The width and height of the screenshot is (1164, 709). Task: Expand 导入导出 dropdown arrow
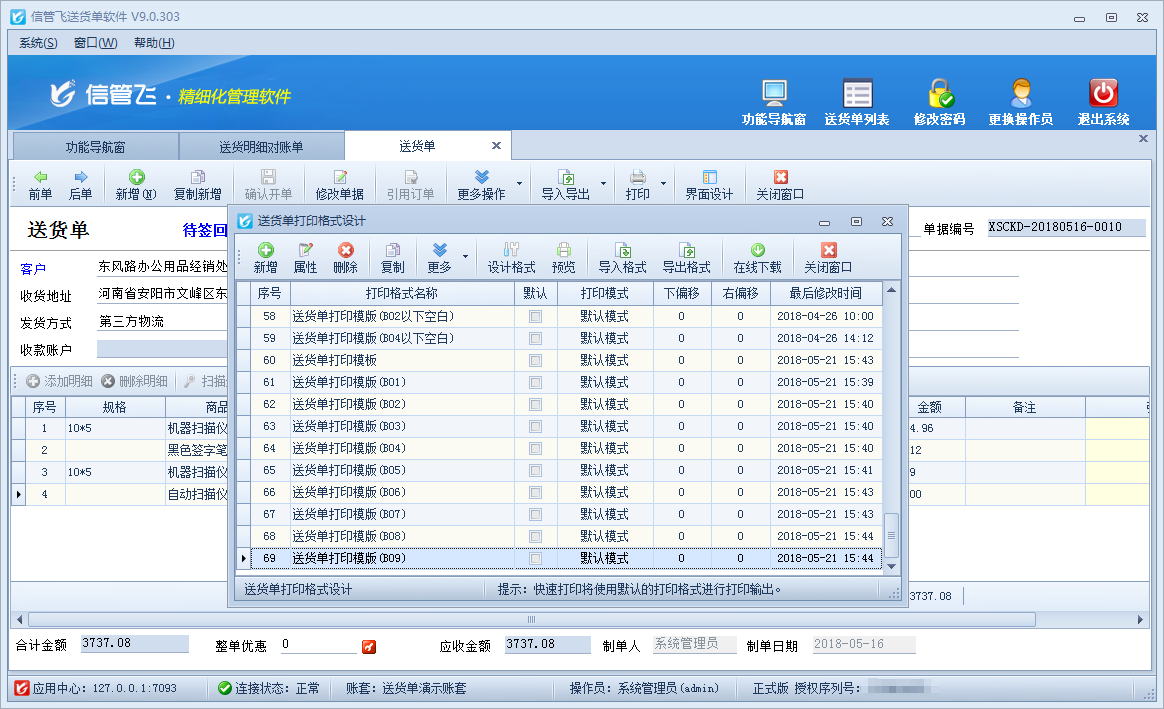click(603, 184)
